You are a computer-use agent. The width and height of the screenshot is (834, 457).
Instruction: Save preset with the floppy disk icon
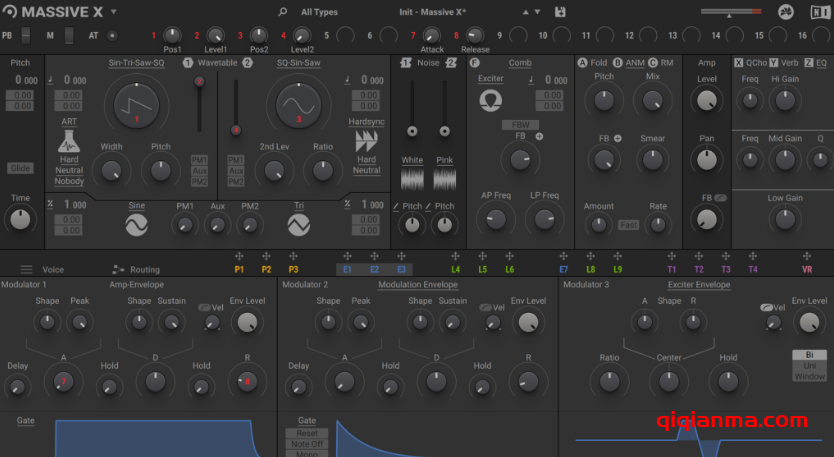pyautogui.click(x=560, y=12)
